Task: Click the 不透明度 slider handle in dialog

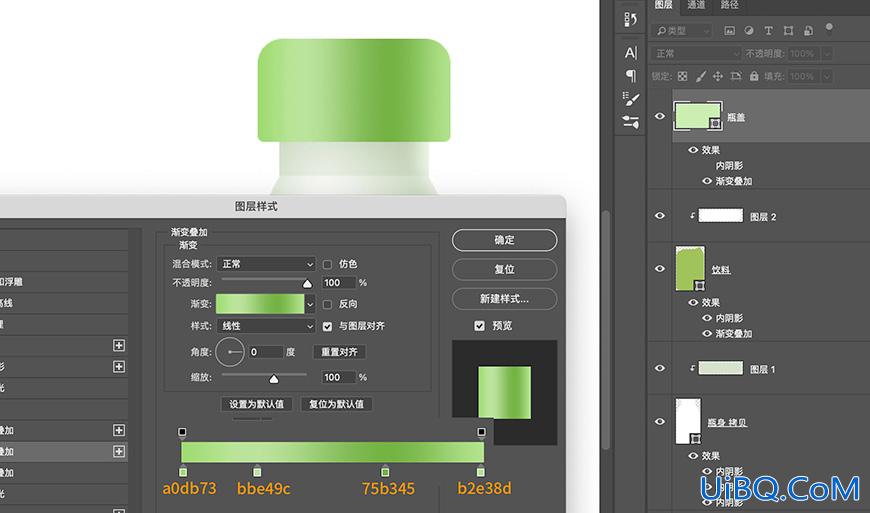Action: click(x=307, y=283)
